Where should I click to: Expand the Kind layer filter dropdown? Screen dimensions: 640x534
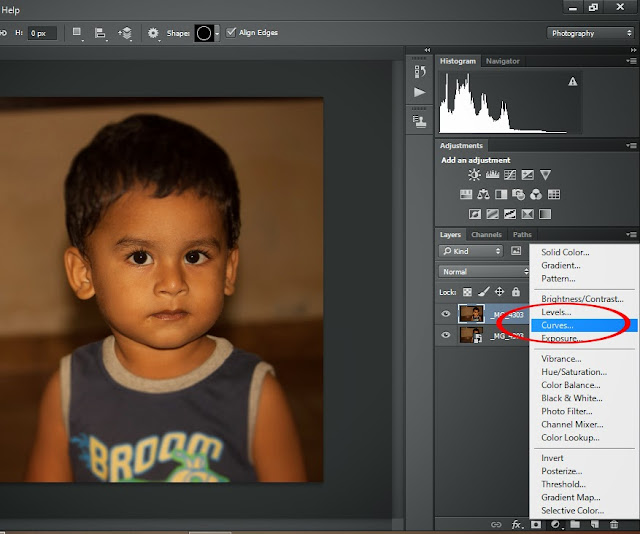(x=472, y=251)
